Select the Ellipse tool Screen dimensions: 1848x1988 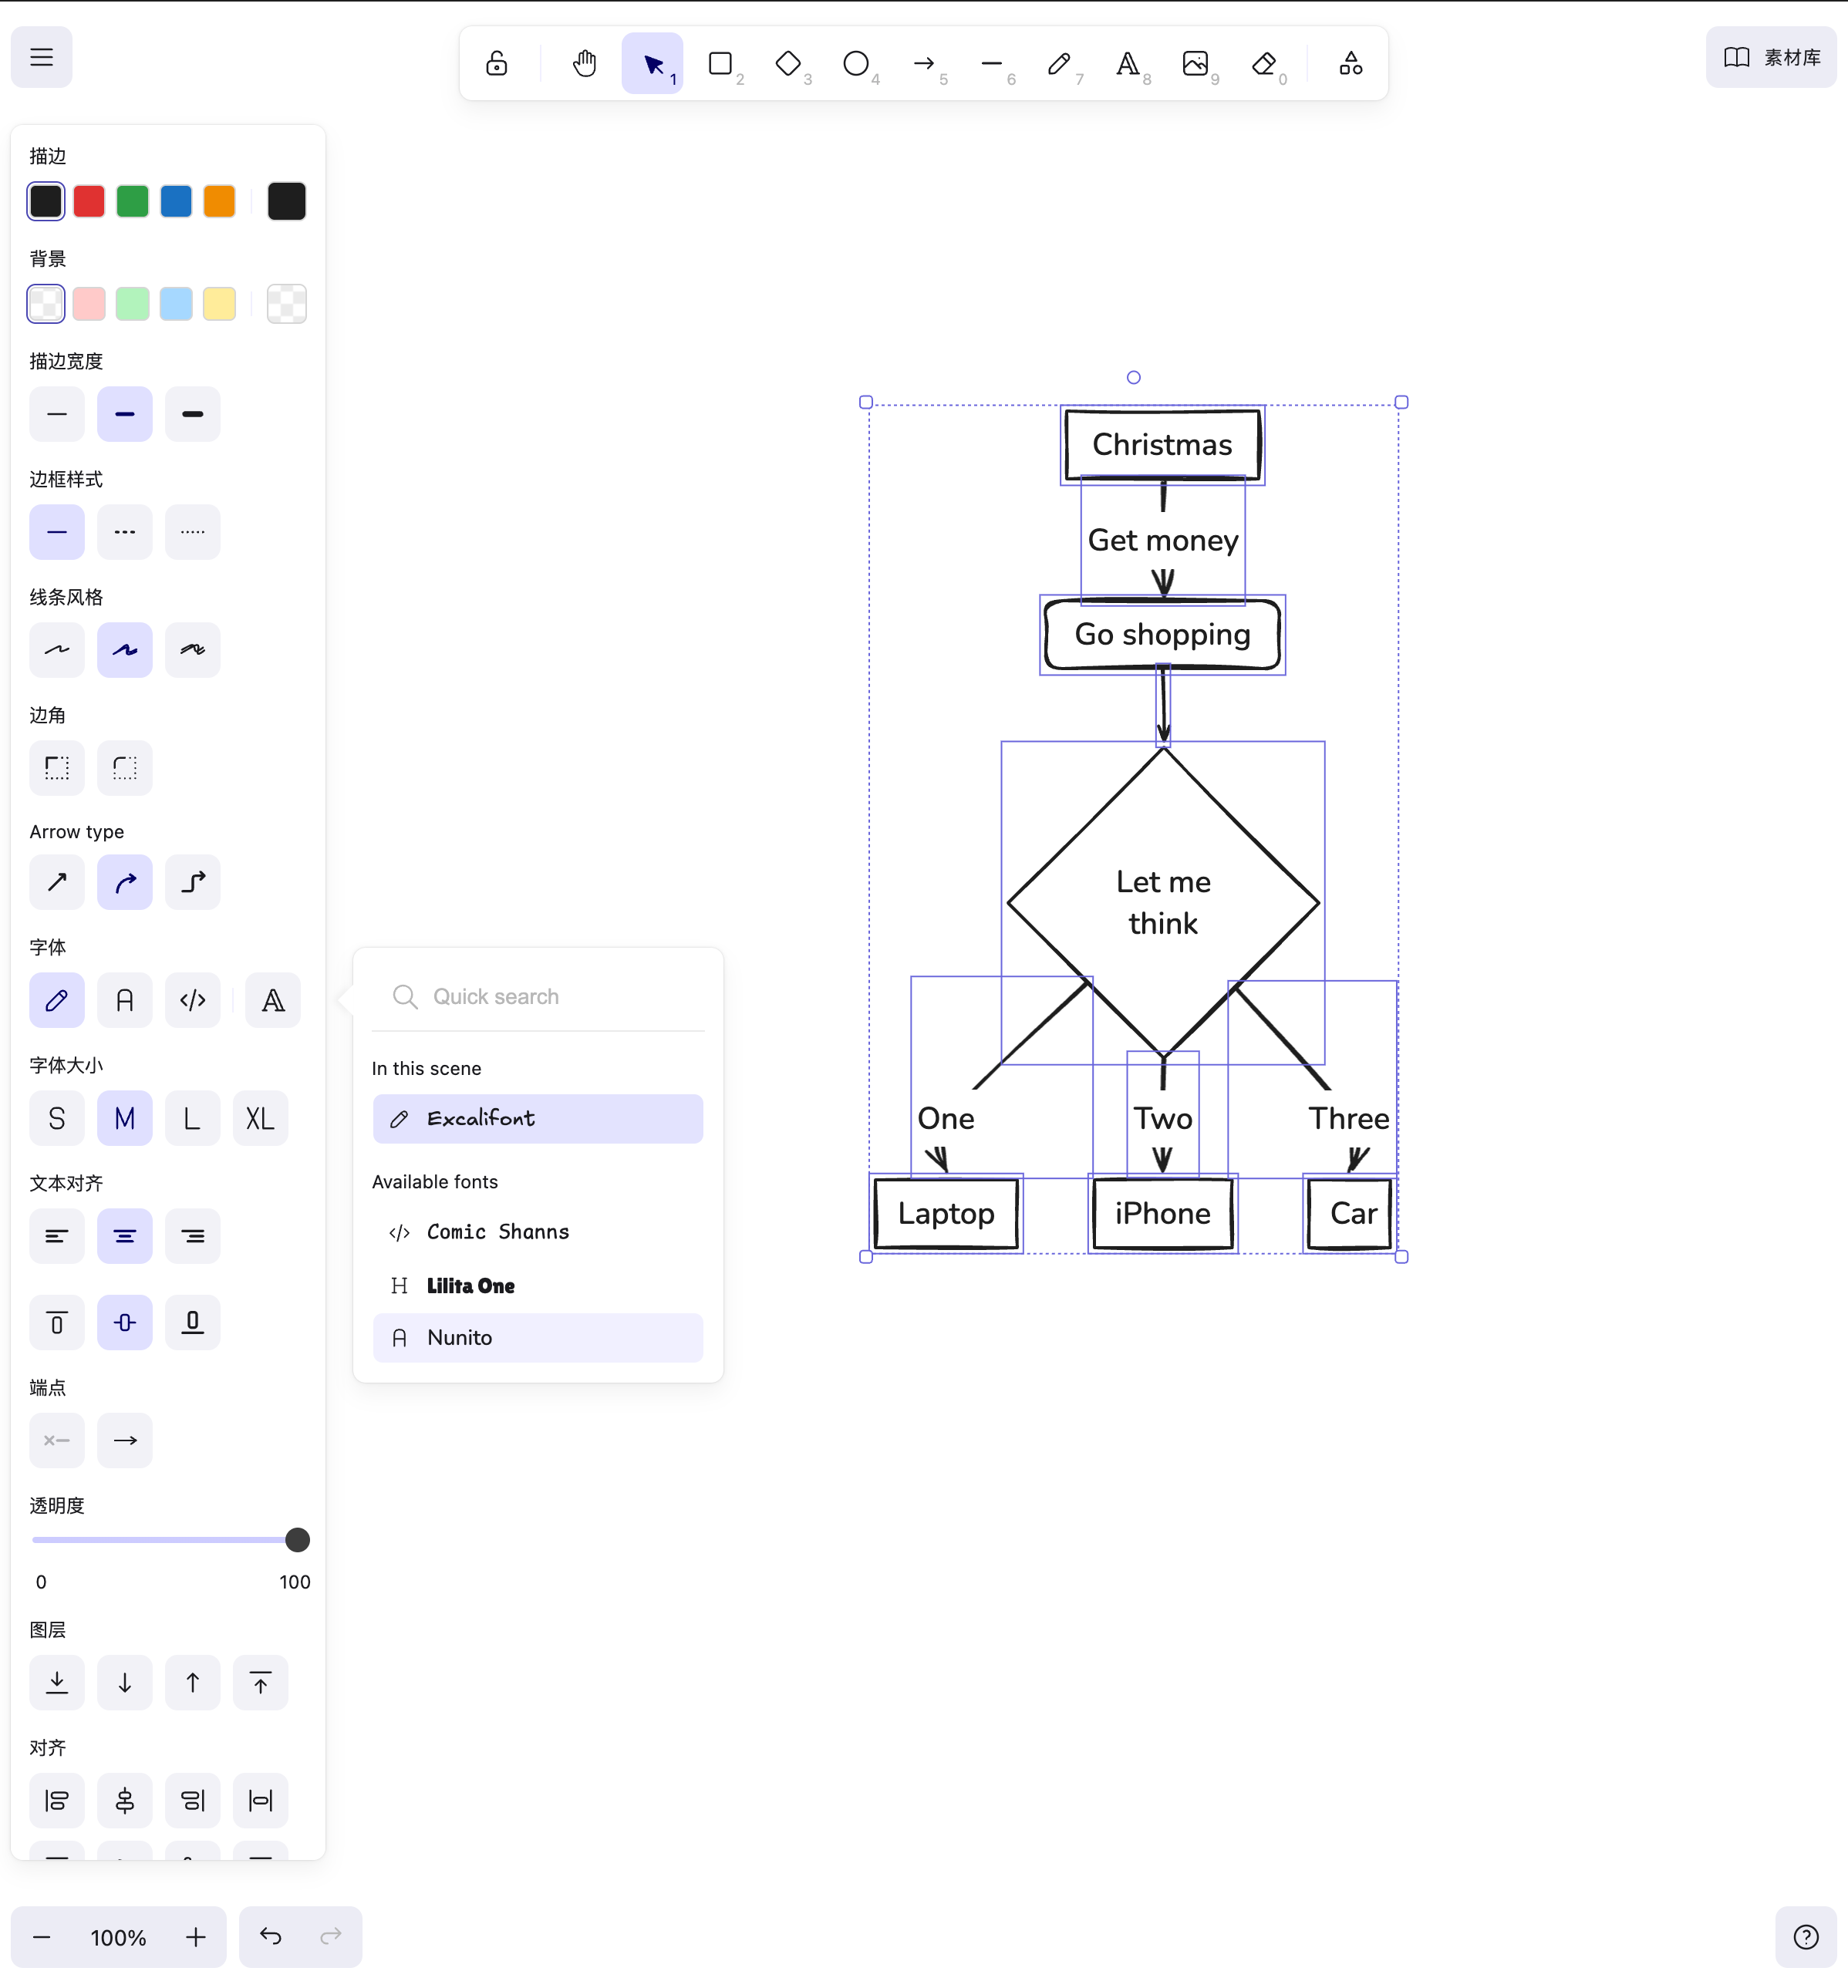pyautogui.click(x=856, y=64)
